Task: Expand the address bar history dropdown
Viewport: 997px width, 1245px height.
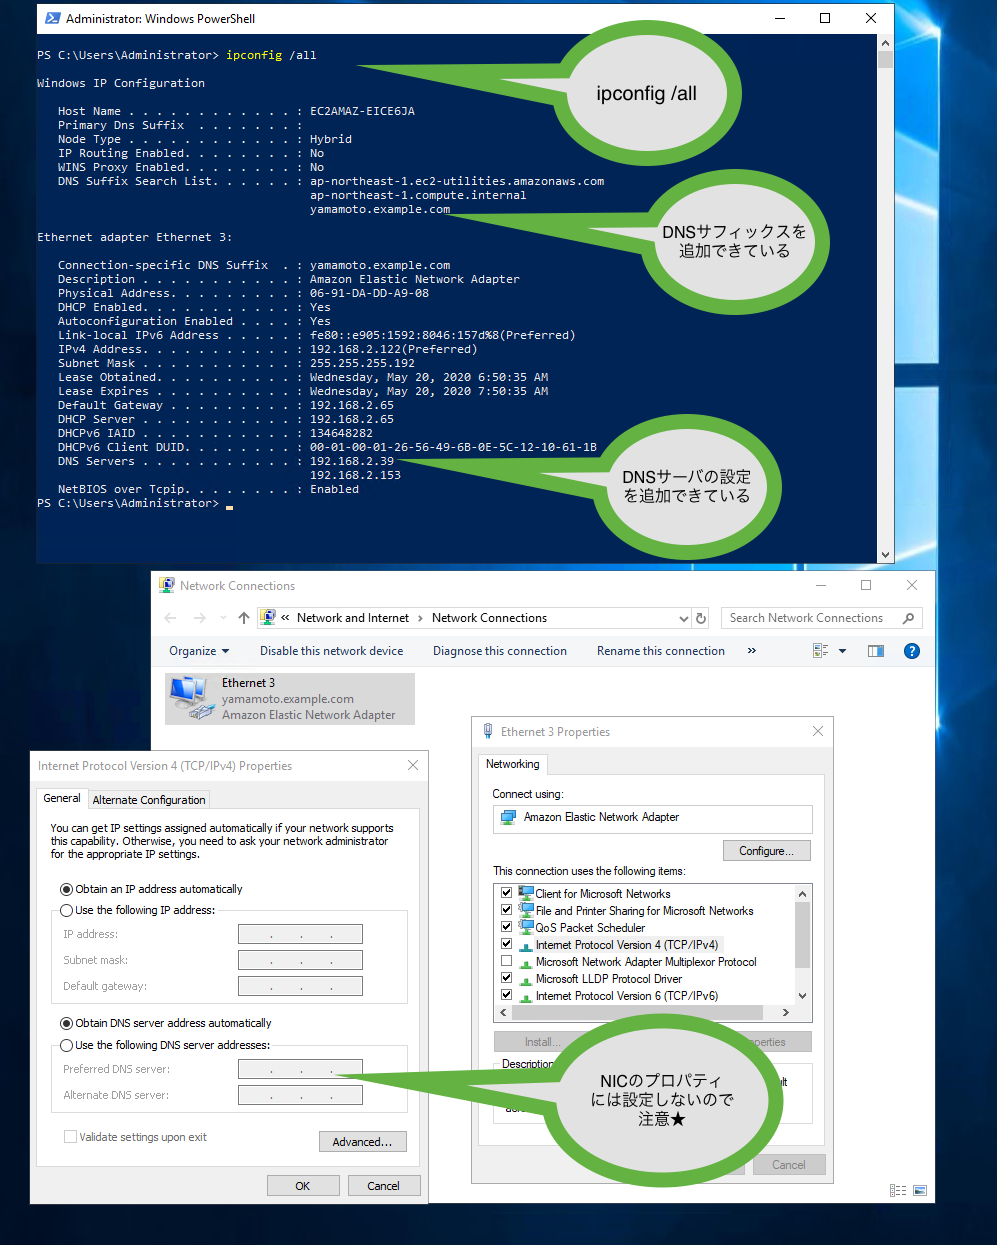Action: [684, 619]
